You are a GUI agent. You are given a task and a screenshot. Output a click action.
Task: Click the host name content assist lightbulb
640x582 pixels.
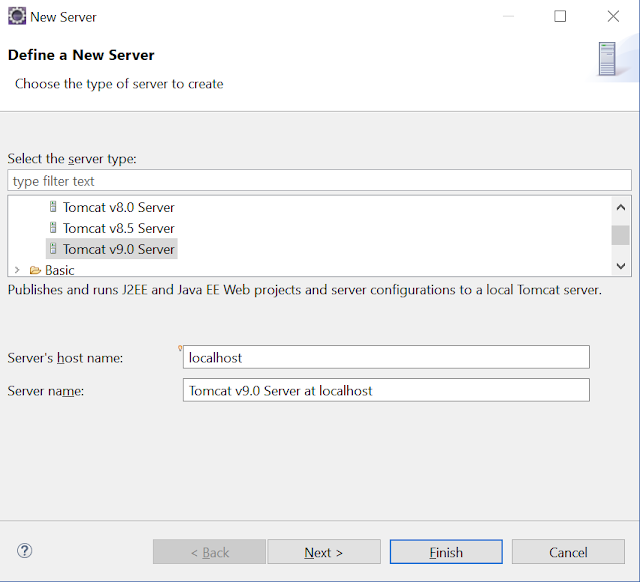(x=180, y=348)
